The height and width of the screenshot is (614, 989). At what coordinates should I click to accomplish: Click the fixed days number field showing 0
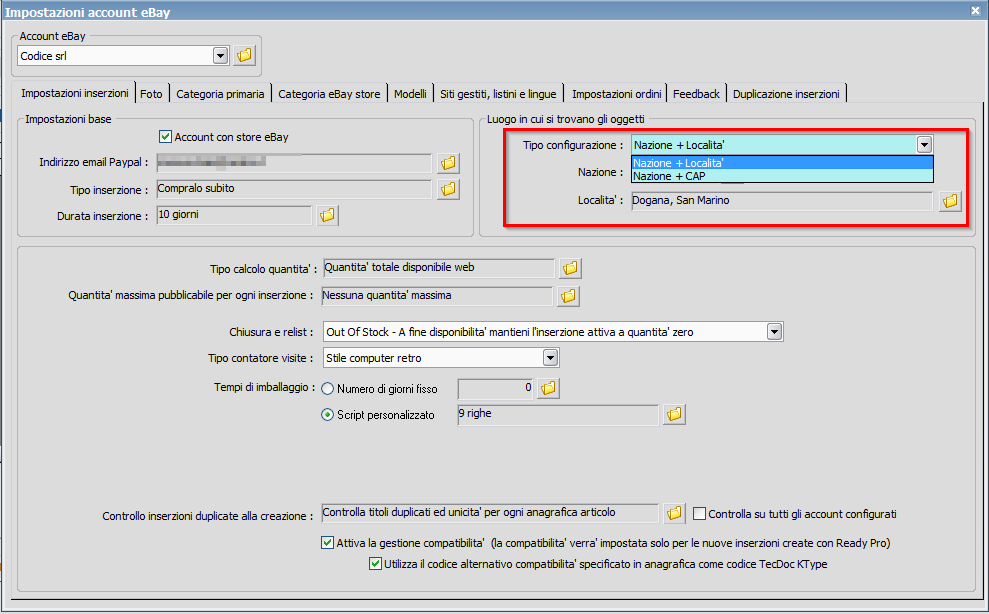pos(496,388)
